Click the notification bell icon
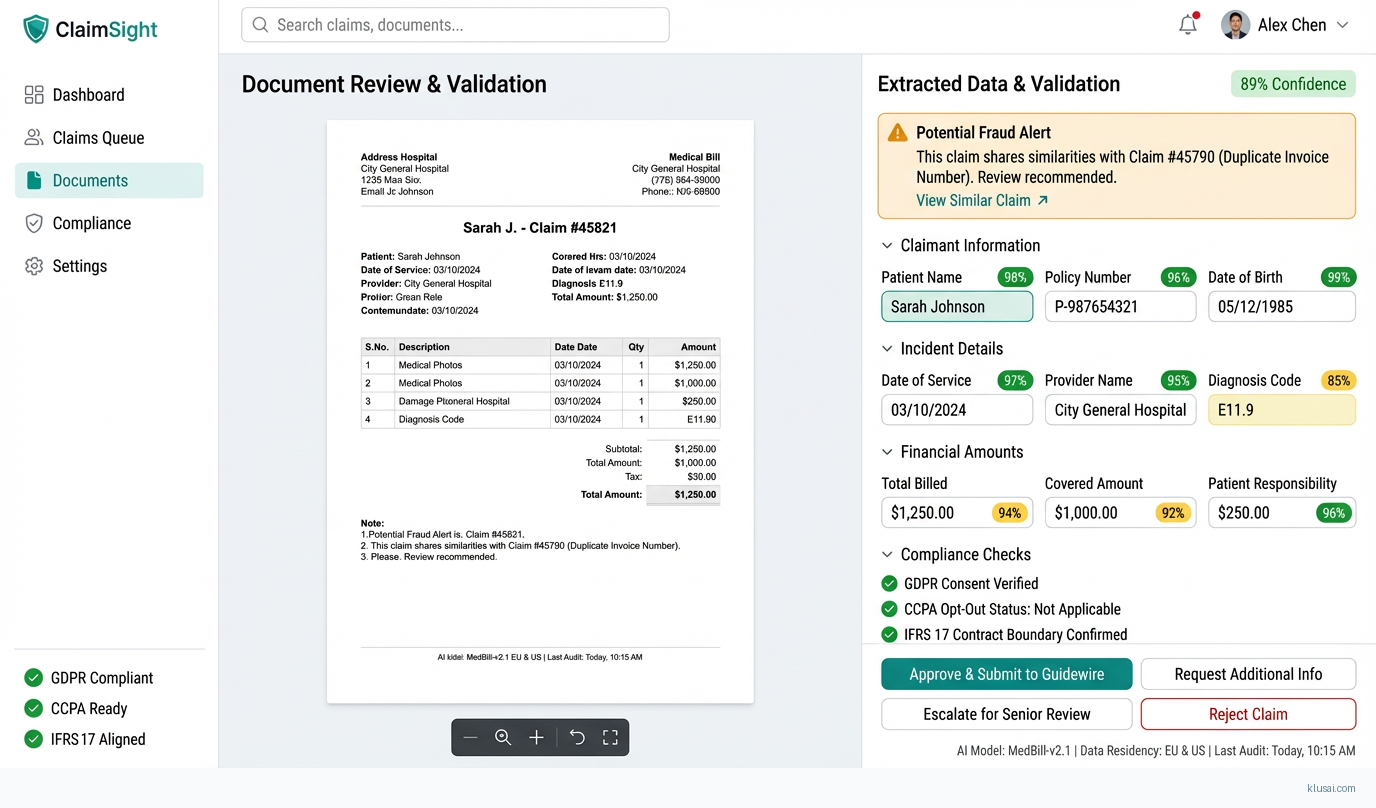This screenshot has width=1376, height=808. (x=1187, y=25)
